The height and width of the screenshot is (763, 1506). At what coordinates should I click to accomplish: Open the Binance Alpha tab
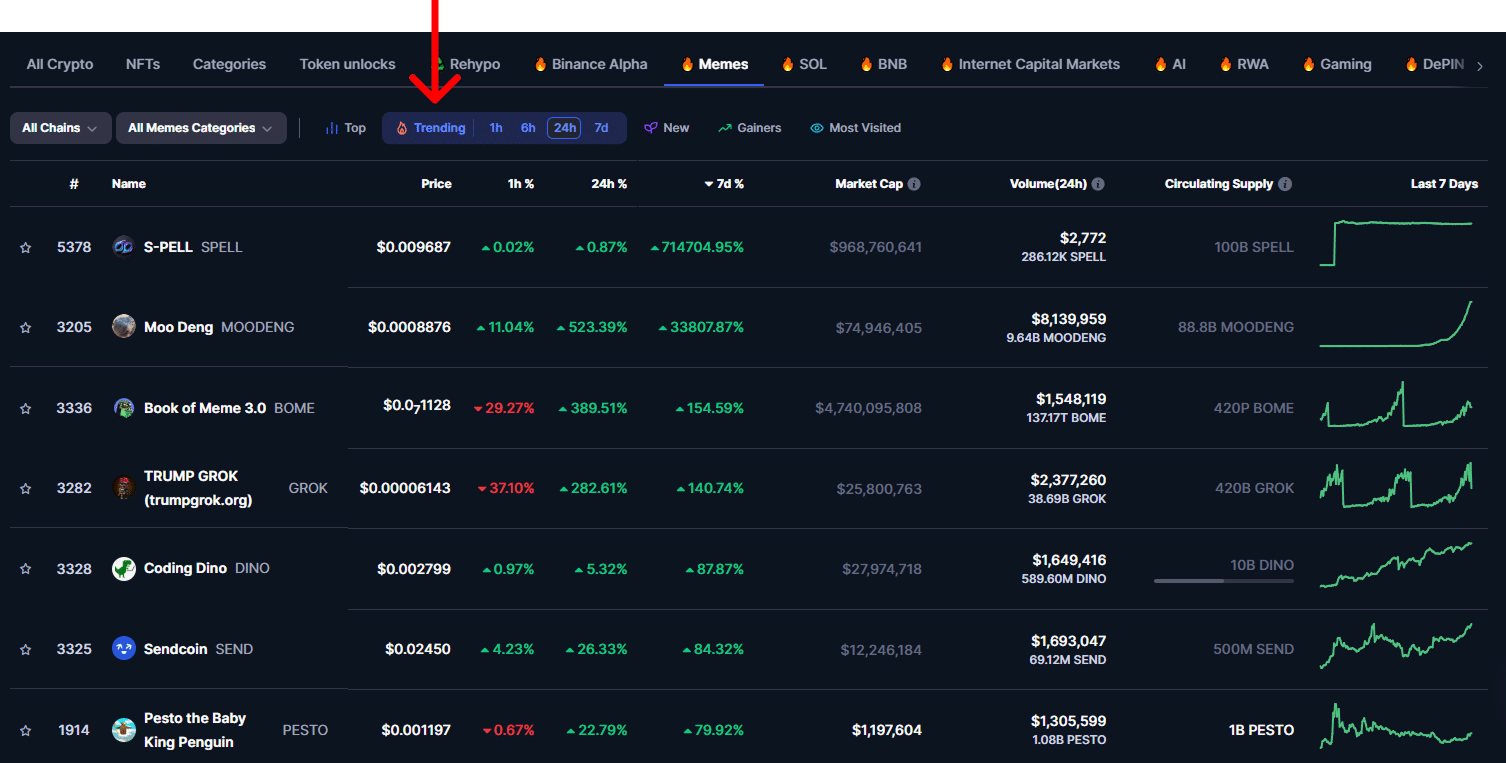[x=590, y=64]
